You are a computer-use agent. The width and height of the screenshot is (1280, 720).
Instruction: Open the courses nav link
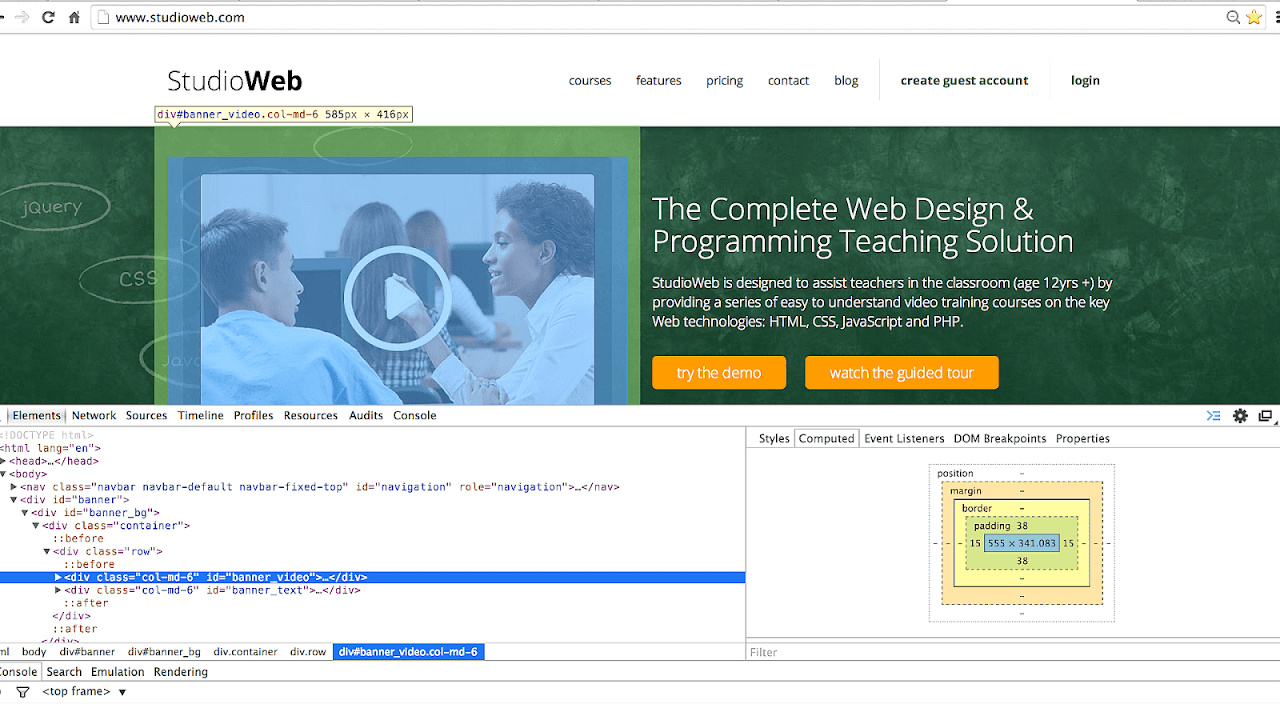[590, 81]
